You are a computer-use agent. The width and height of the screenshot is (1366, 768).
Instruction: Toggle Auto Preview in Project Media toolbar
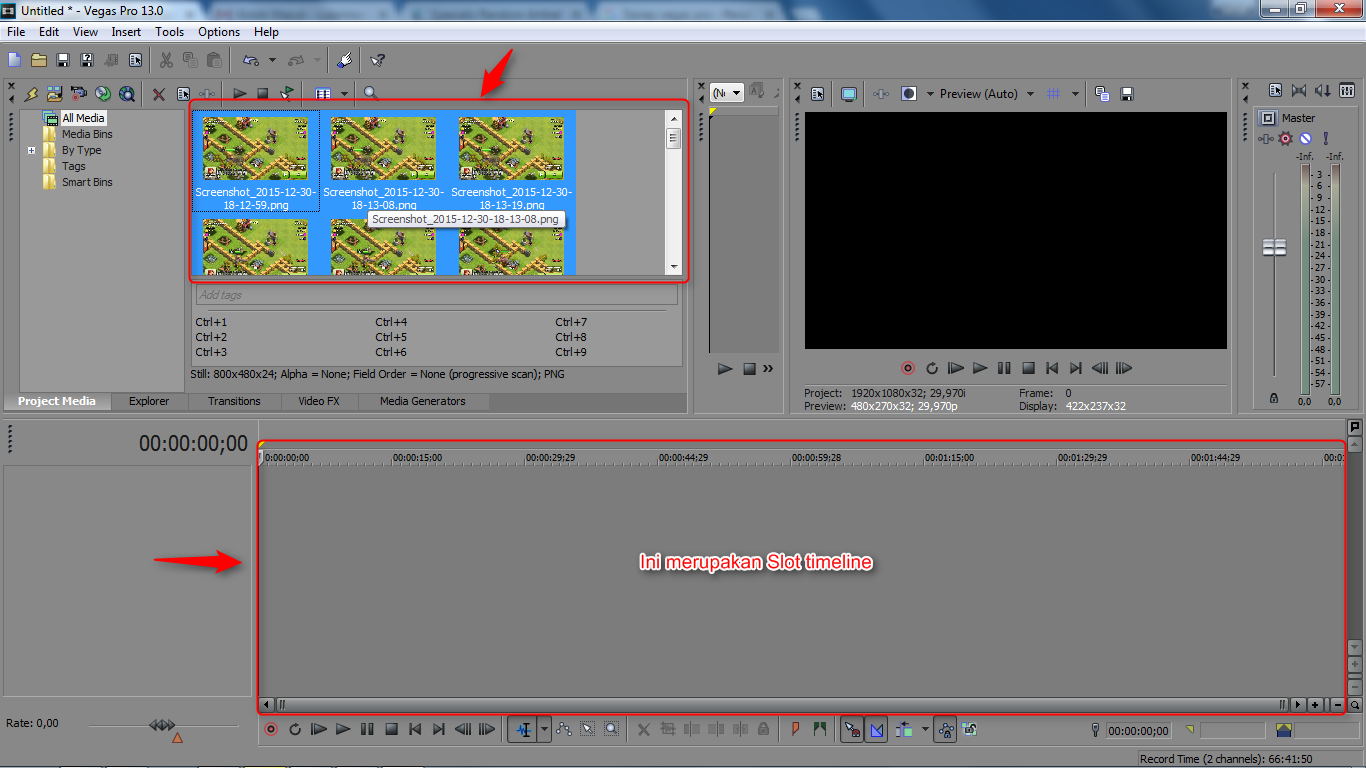[288, 94]
